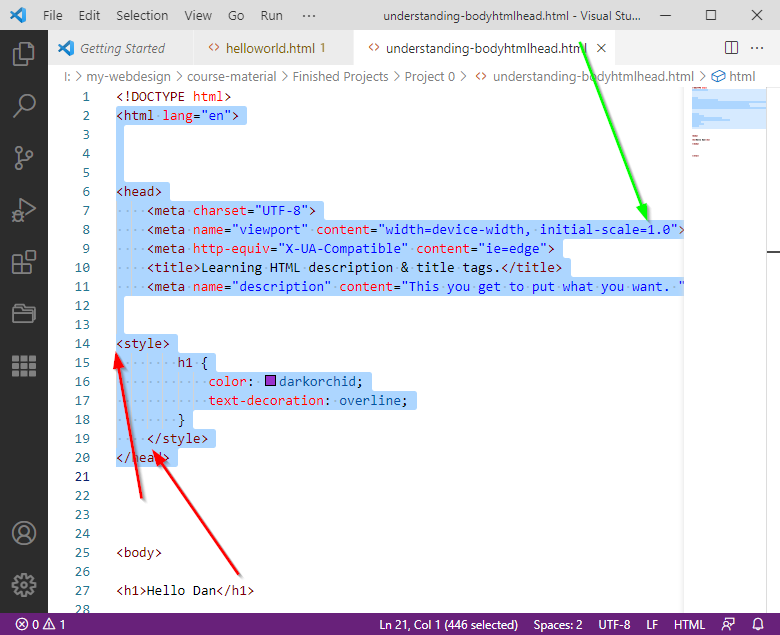
Task: Click the charset="UTF-8" meta line
Action: (x=231, y=210)
